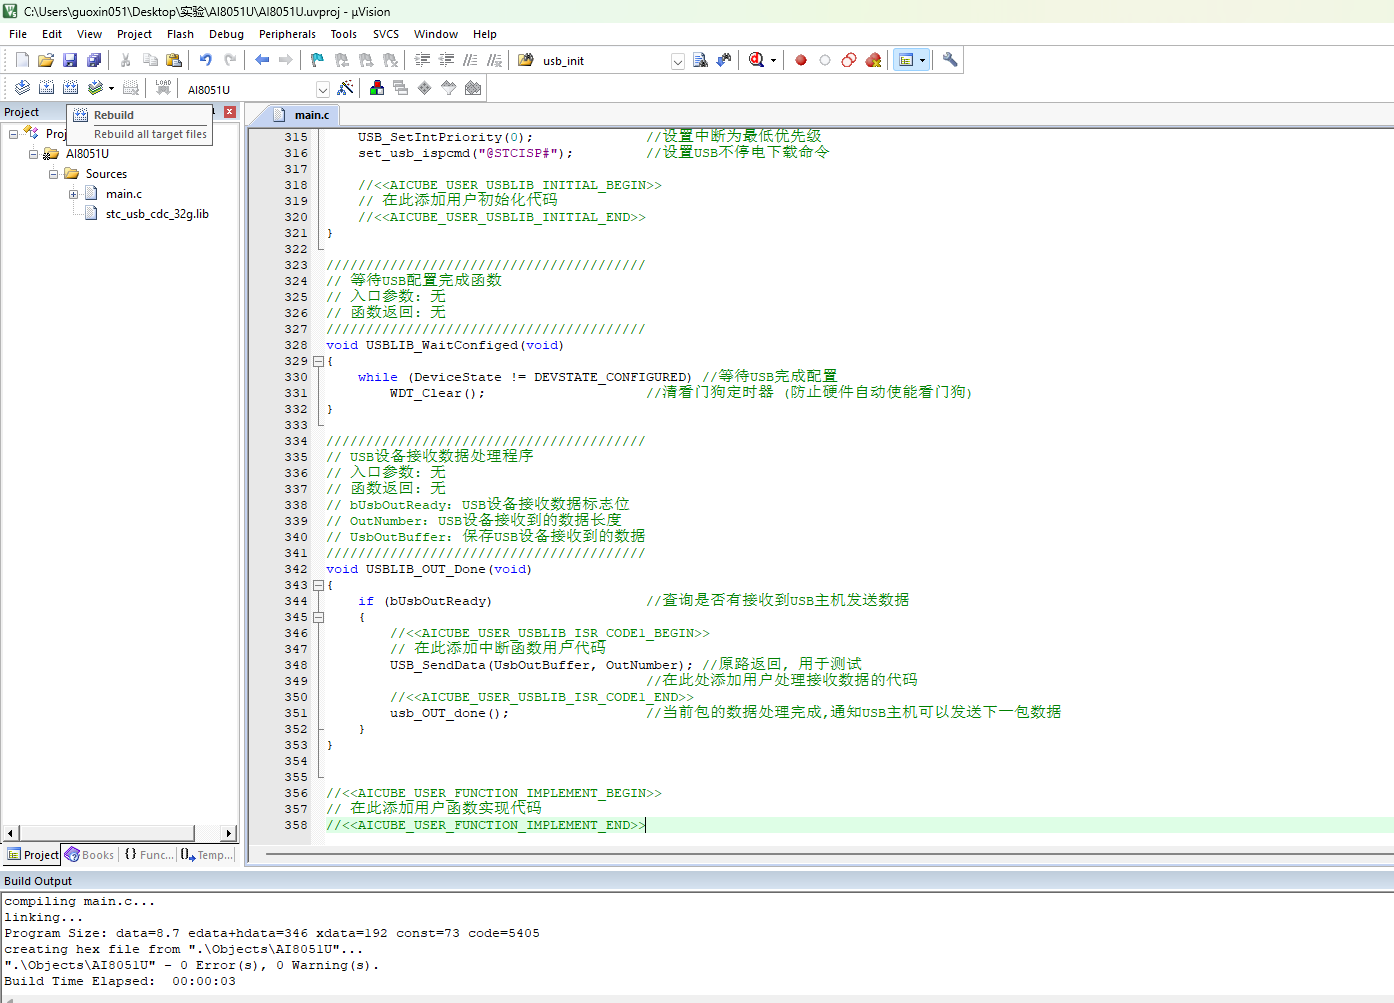Open the debug button's dropdown arrow

click(x=773, y=60)
